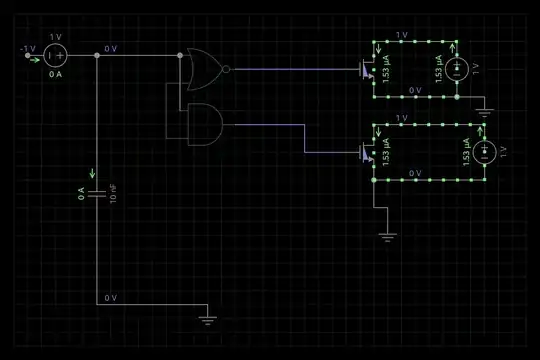Click the upper 1.53 µA drain current label

[x=386, y=69]
